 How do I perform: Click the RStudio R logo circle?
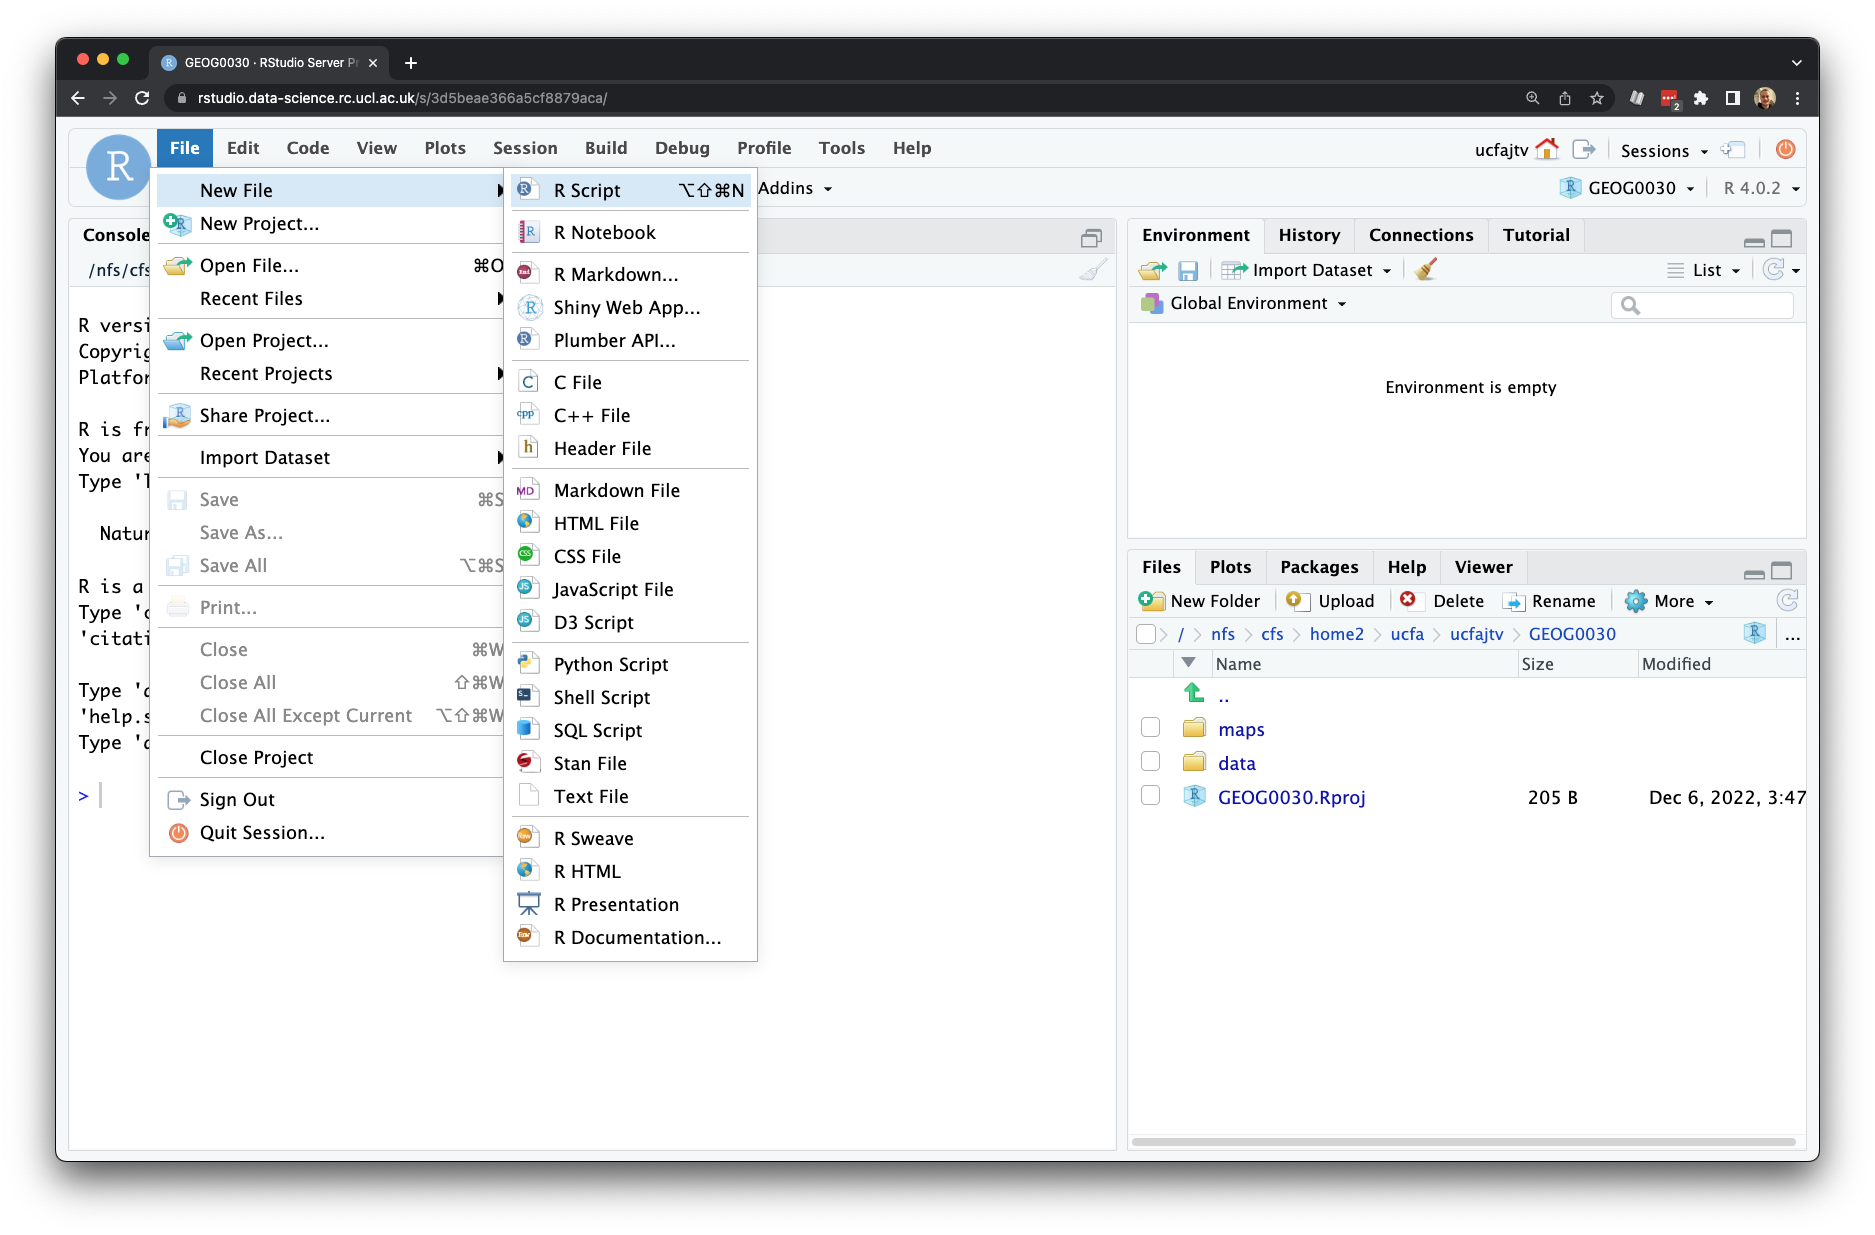tap(119, 167)
